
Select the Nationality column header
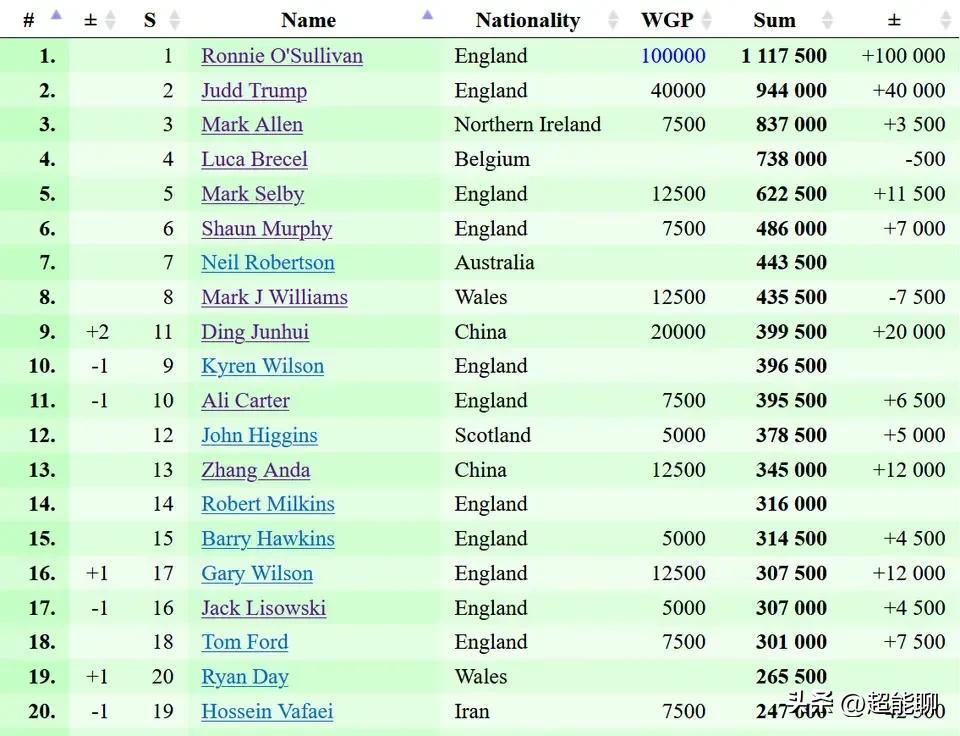coord(528,20)
